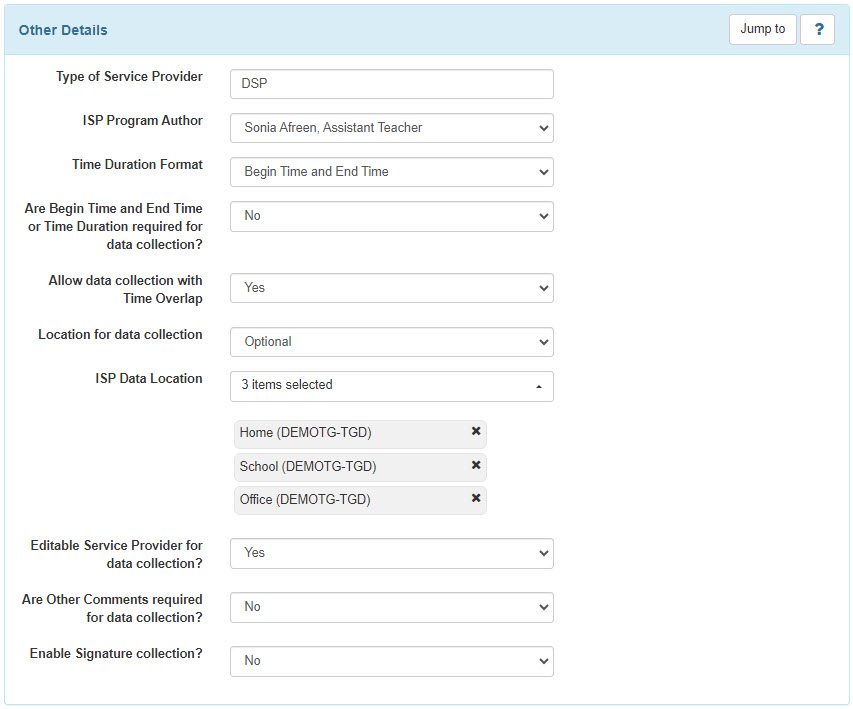This screenshot has width=853, height=709.
Task: Remove School (DEMOTG-TGD) location tag
Action: pos(476,465)
